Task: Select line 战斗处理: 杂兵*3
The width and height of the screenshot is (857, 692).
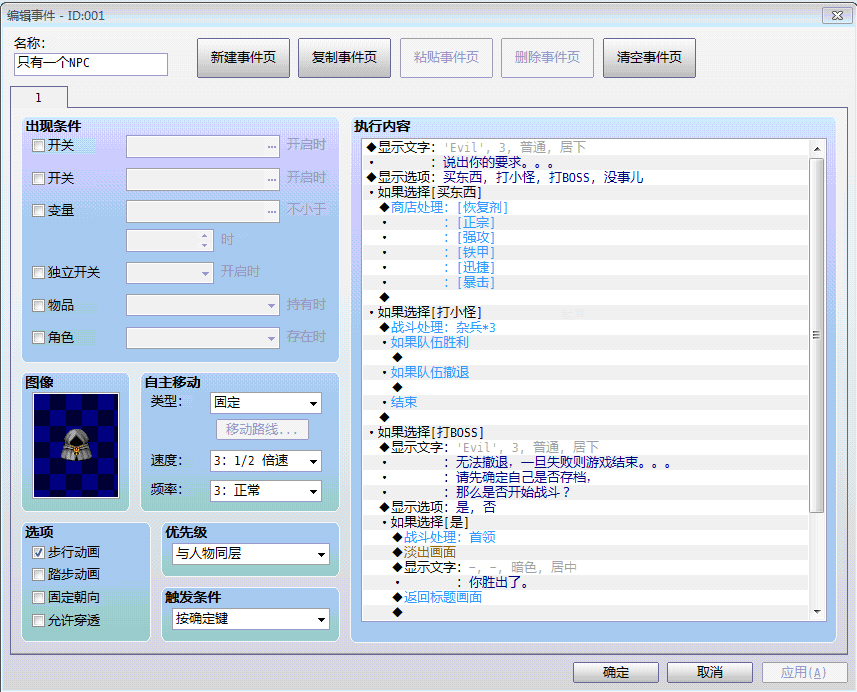Action: (585, 327)
